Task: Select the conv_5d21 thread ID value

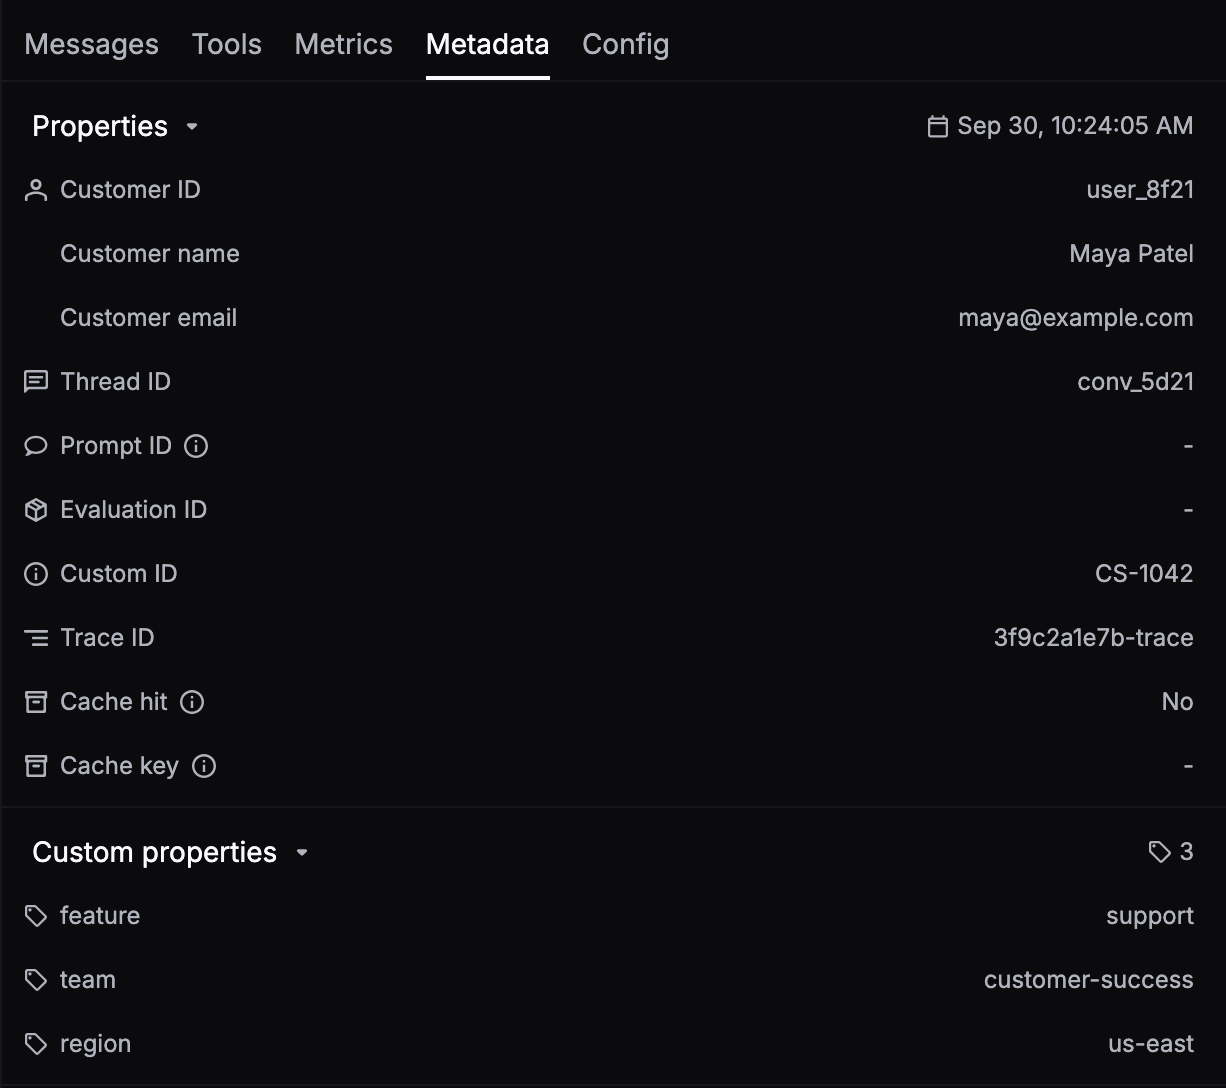Action: pos(1135,382)
